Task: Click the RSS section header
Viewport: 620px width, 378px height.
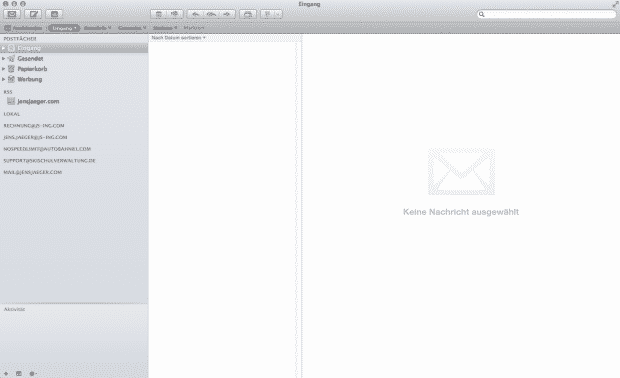Action: coord(8,92)
